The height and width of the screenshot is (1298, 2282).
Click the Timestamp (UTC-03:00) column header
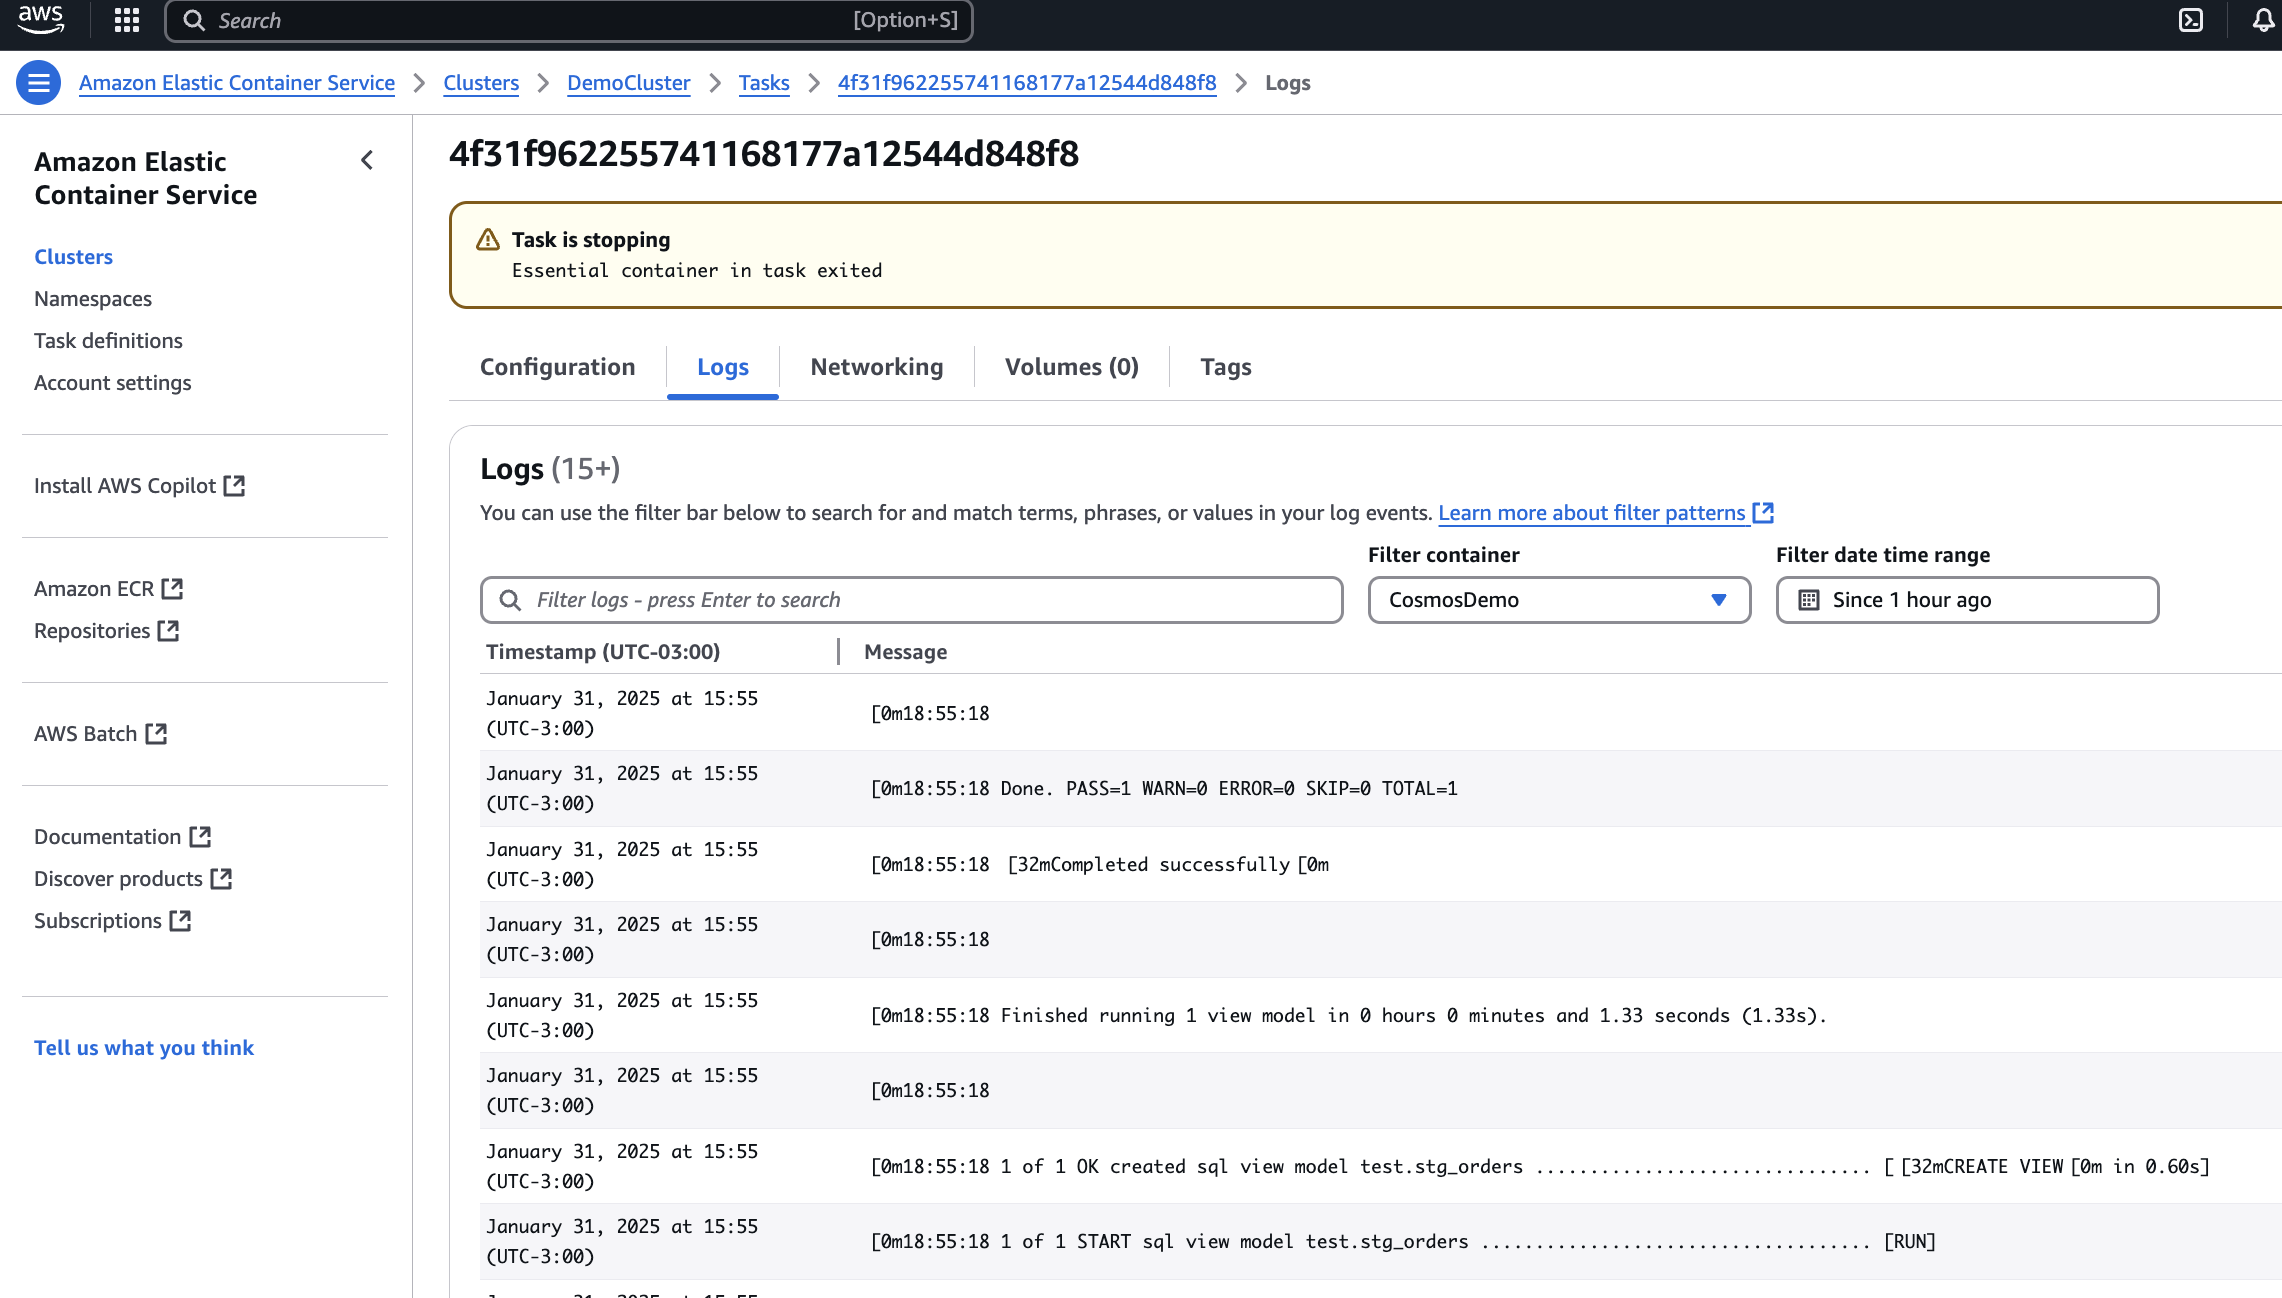603,652
